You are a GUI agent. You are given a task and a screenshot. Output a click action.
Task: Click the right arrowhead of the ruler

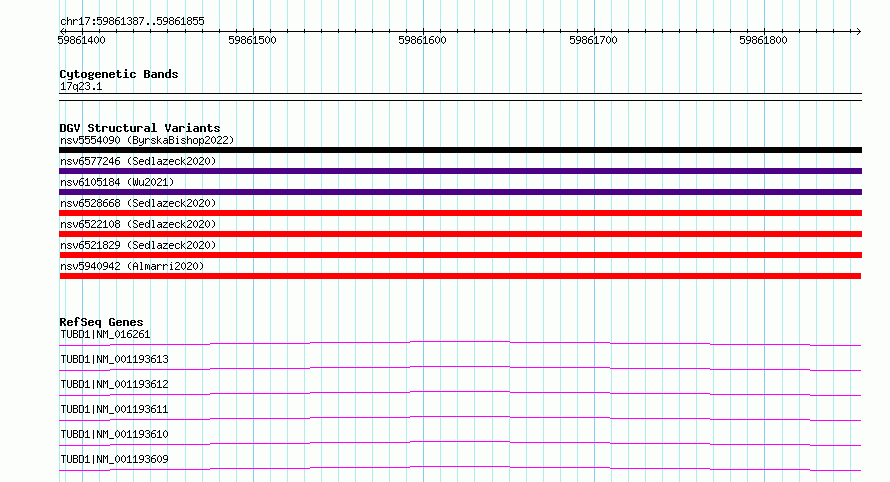[858, 31]
